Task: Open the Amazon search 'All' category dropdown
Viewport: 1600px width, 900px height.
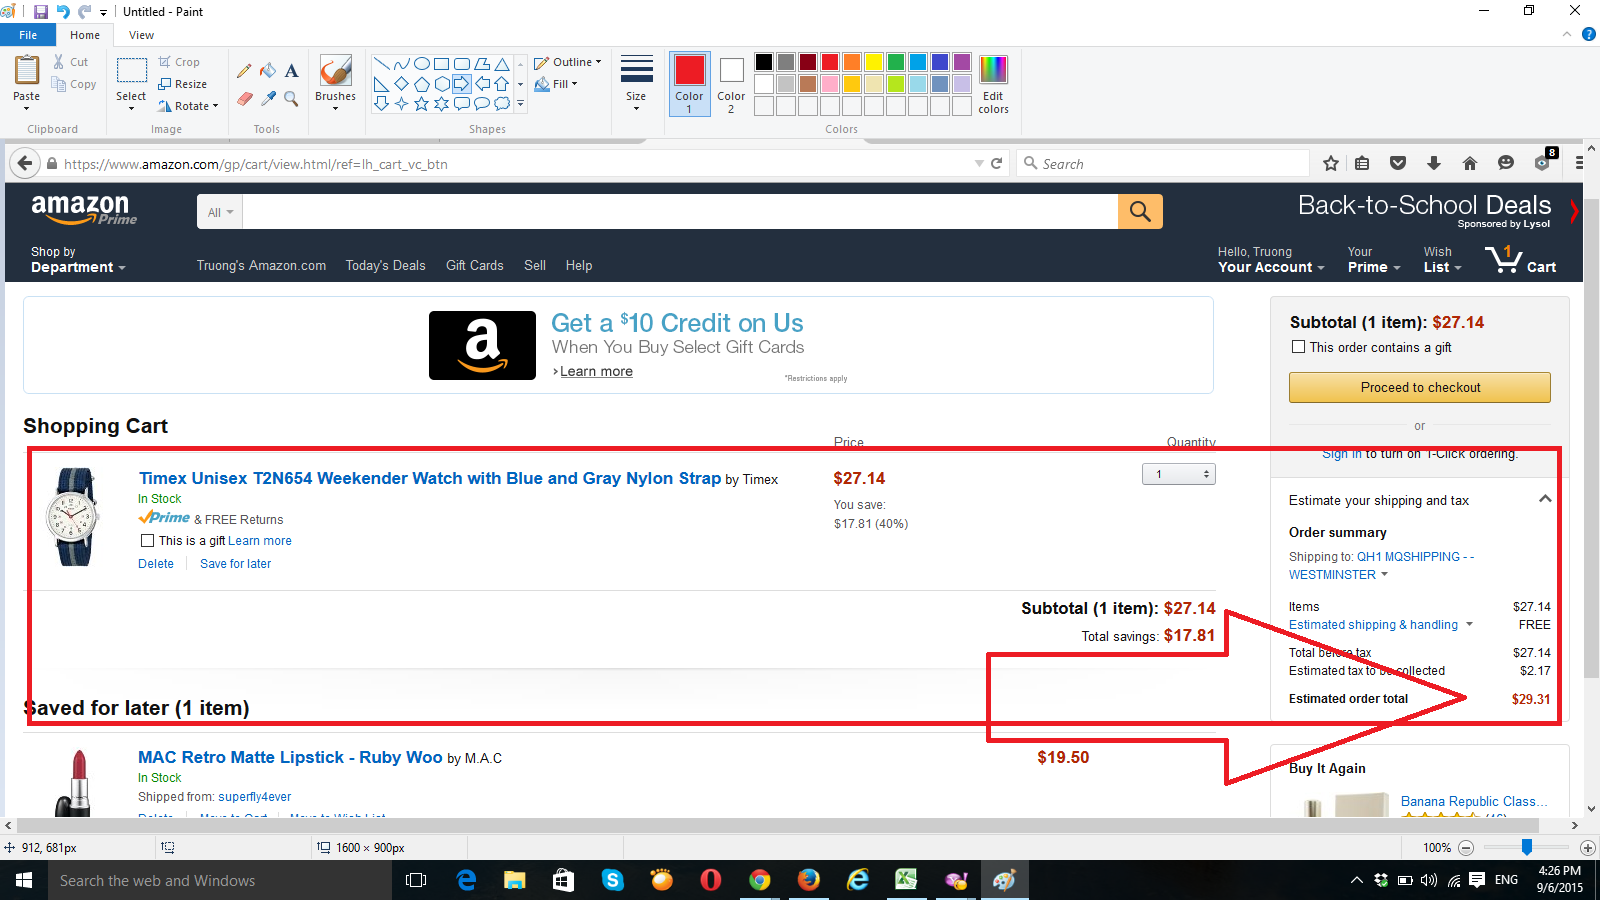Action: pos(220,212)
